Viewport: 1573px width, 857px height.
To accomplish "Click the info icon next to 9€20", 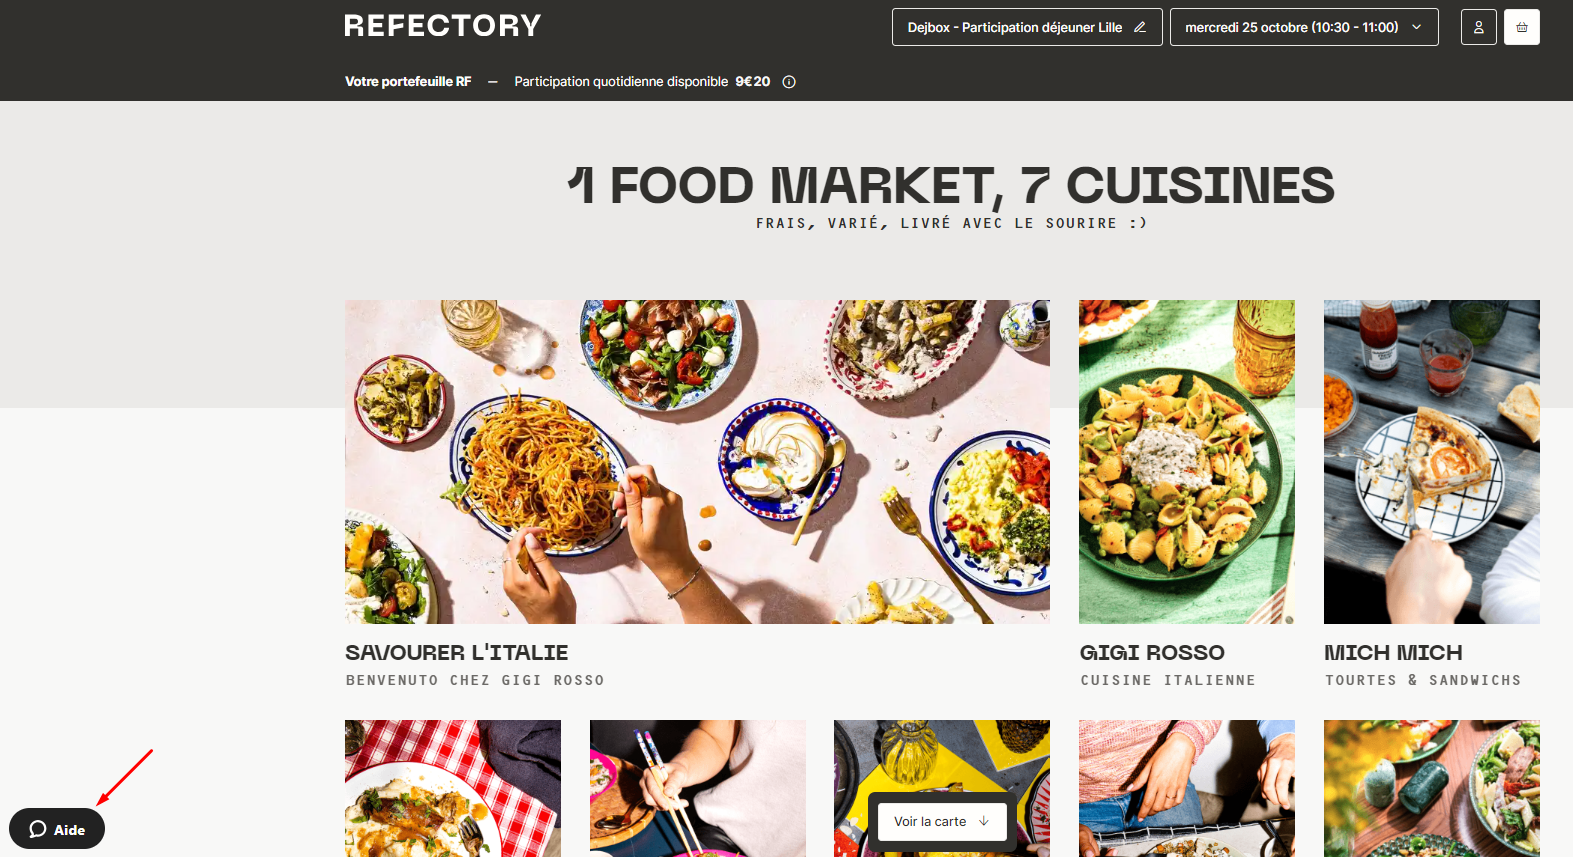I will tap(789, 82).
